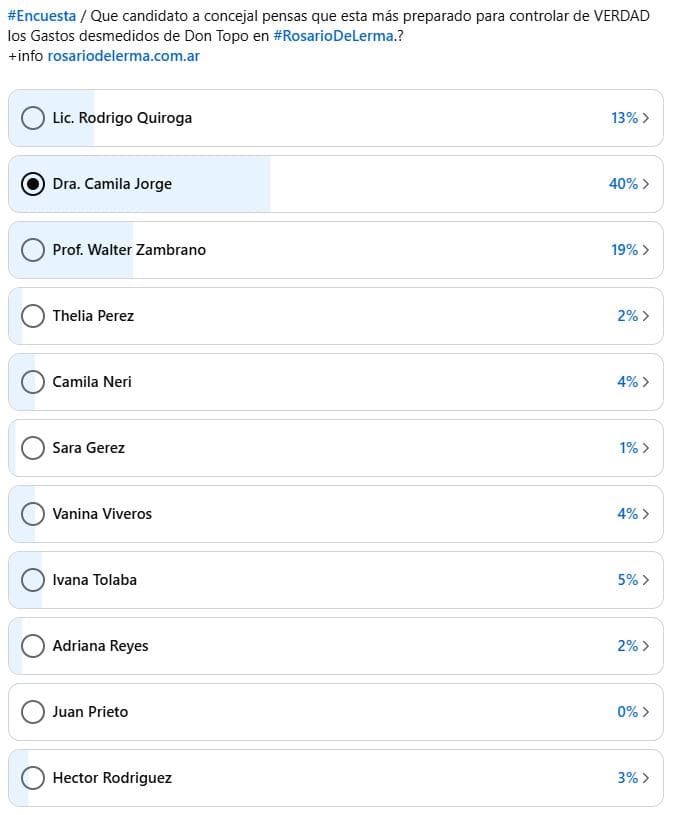The image size is (673, 815).
Task: Open the #Encuesta hashtag link
Action: coord(42,16)
